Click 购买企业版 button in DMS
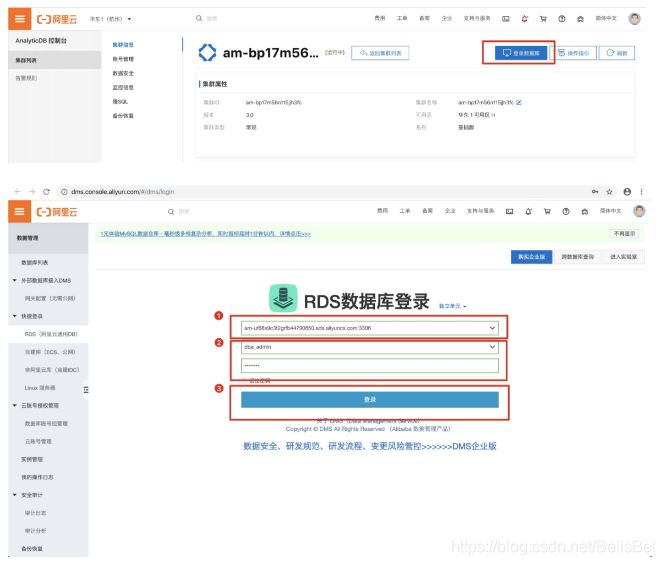This screenshot has width=664, height=565. tap(531, 257)
